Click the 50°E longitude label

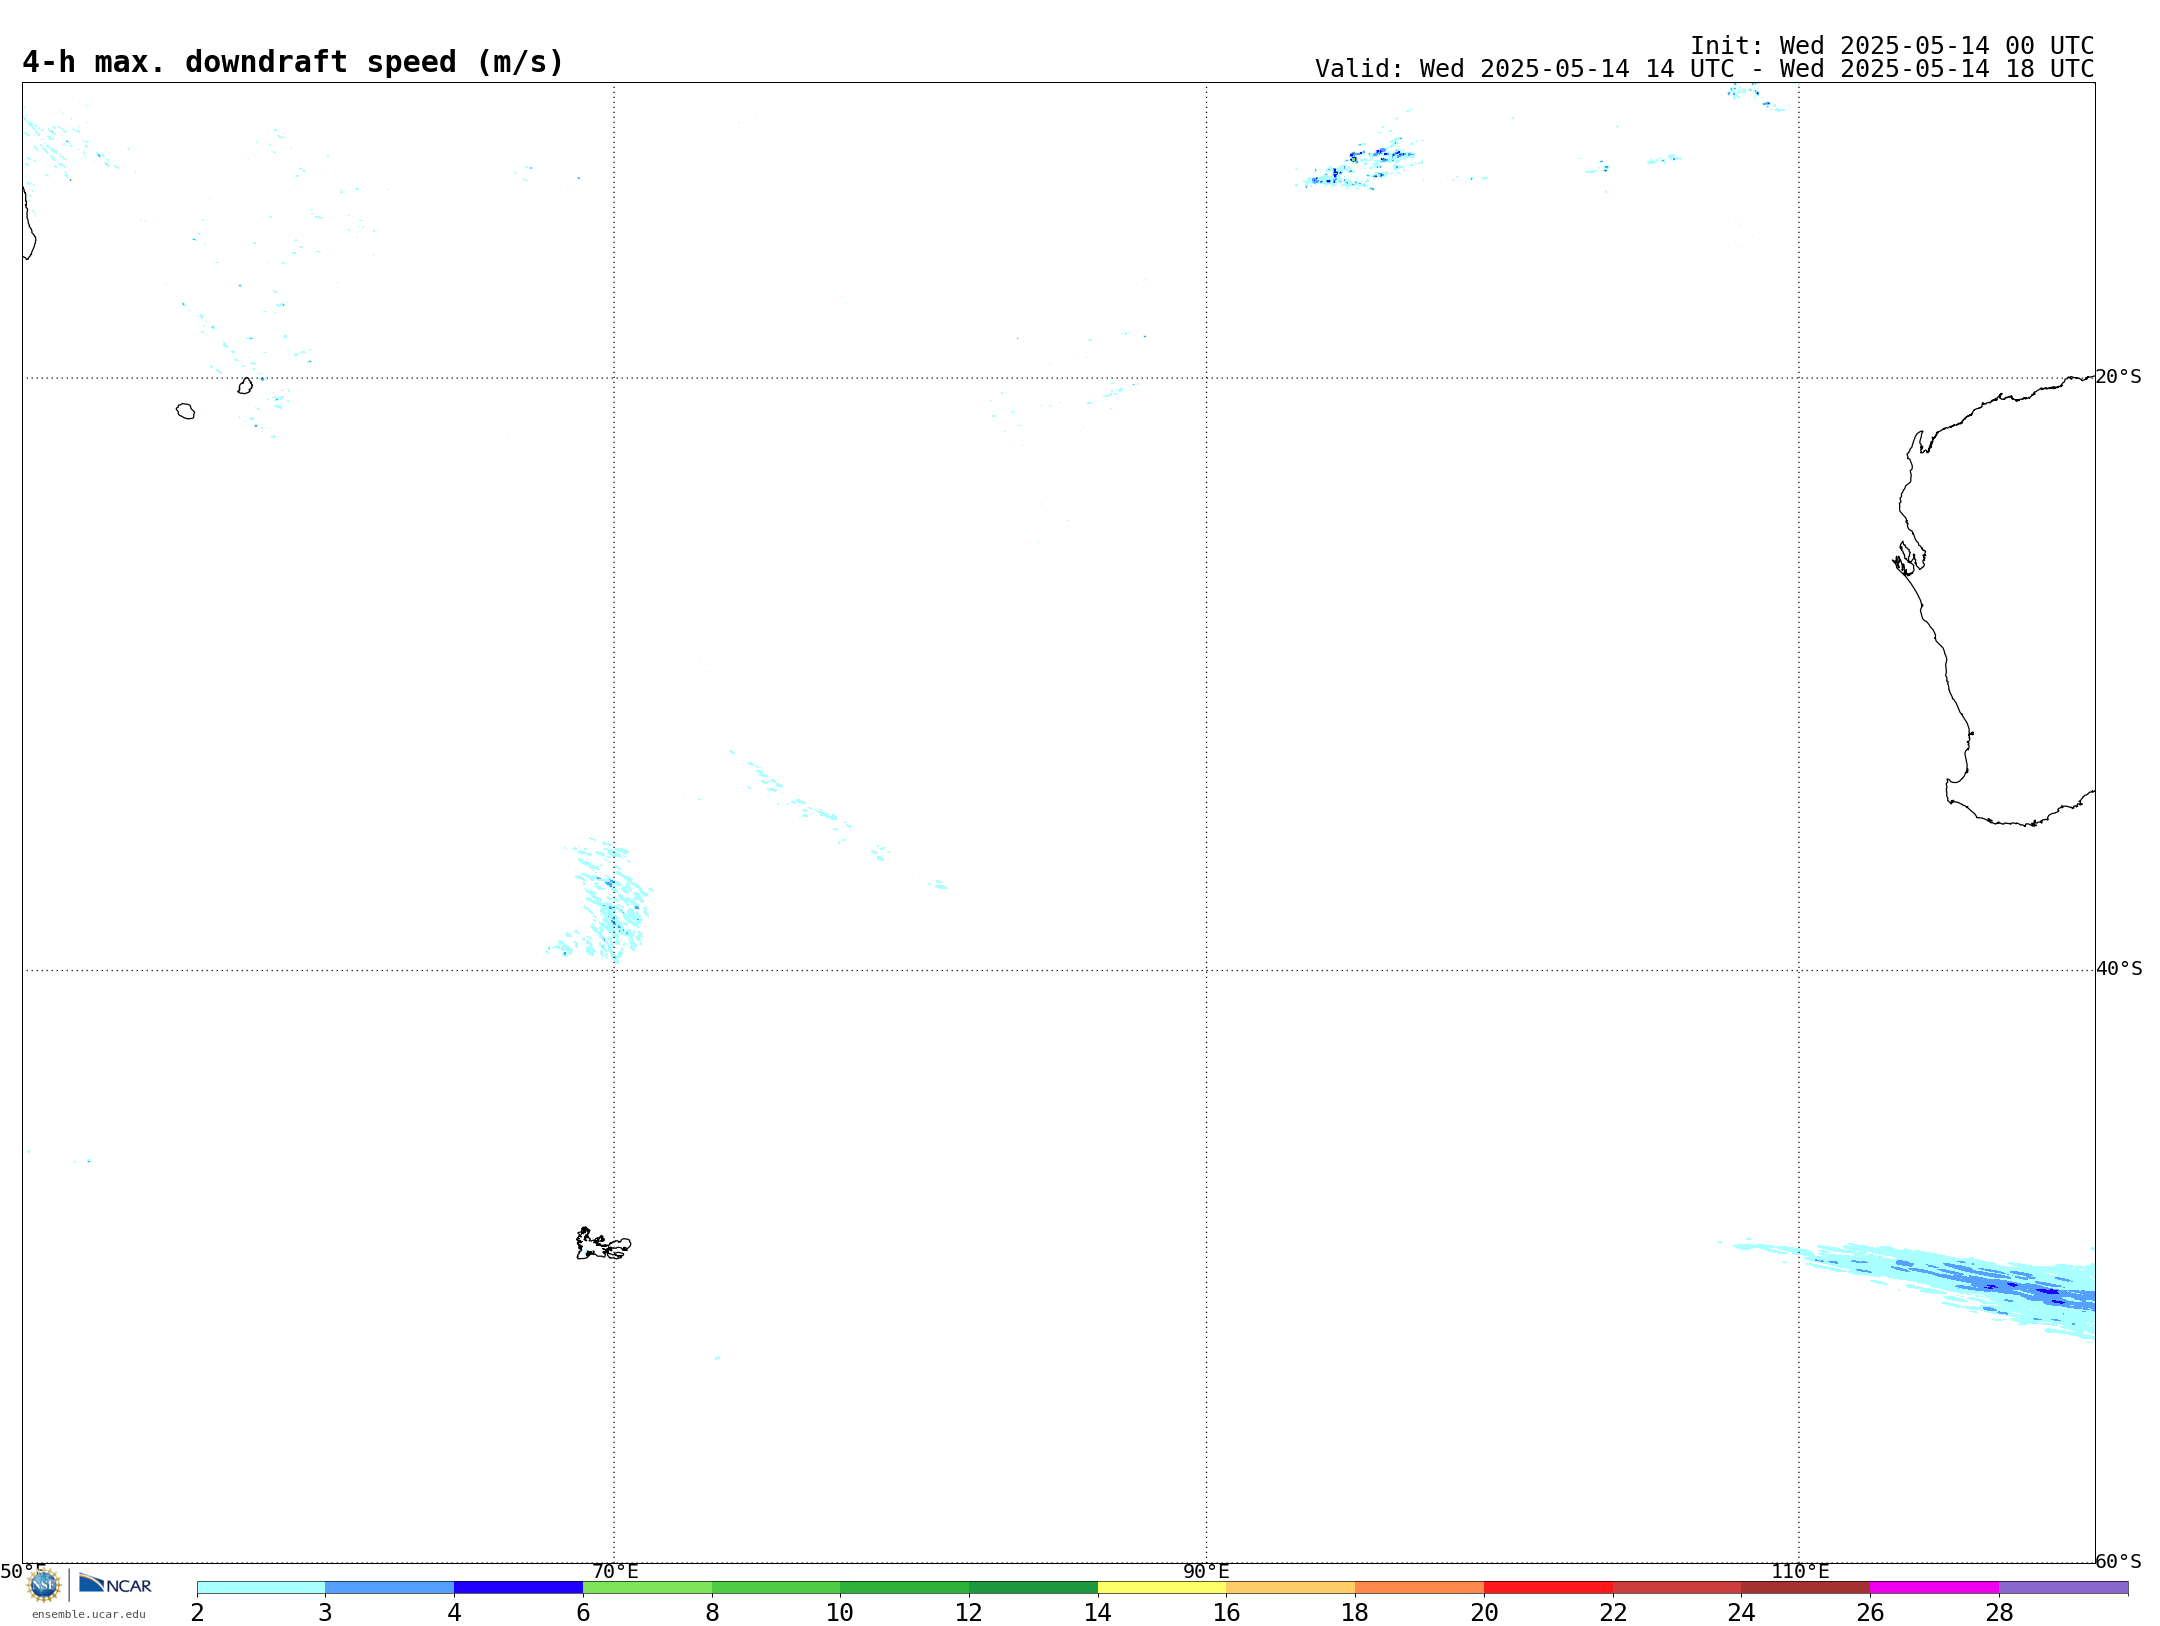[x=23, y=1571]
